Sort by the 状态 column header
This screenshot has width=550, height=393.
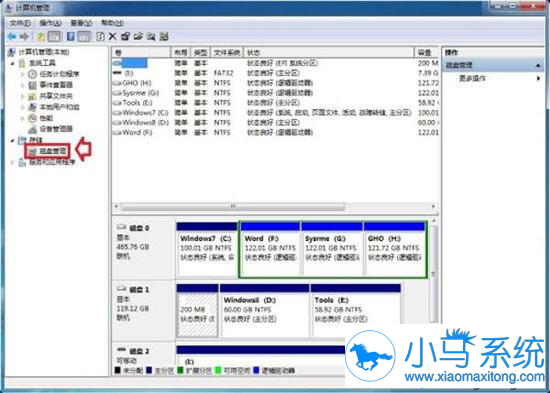point(329,53)
